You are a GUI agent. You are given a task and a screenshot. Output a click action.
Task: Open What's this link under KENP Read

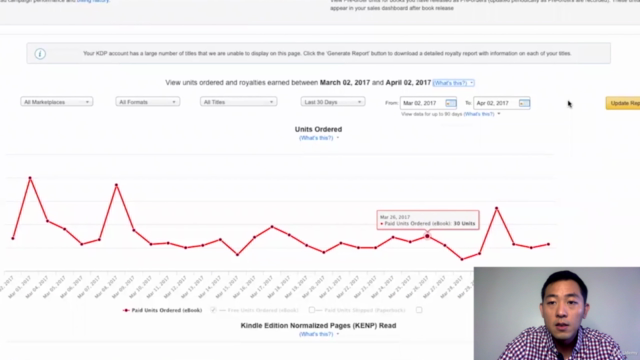[316, 334]
